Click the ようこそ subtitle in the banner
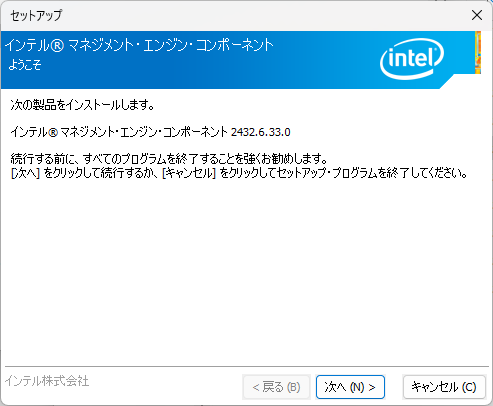 (25, 65)
